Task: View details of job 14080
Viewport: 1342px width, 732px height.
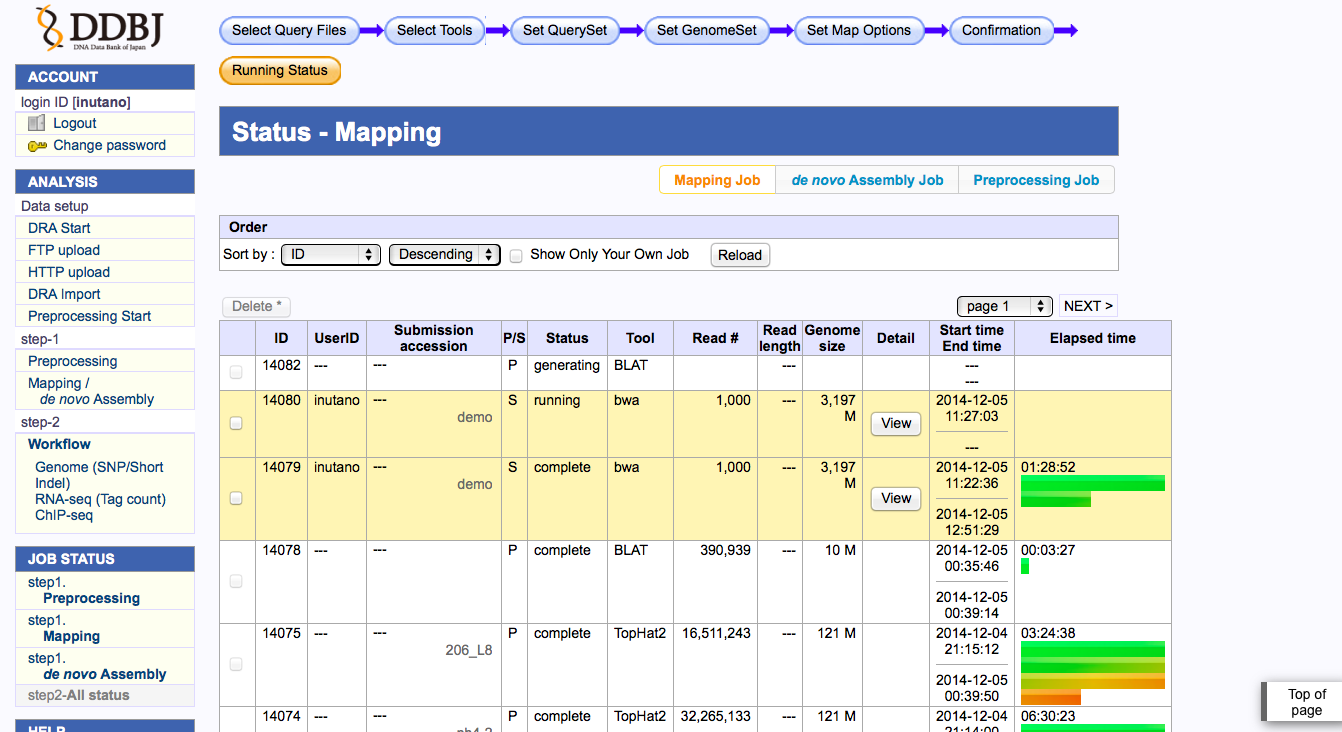Action: (x=896, y=423)
